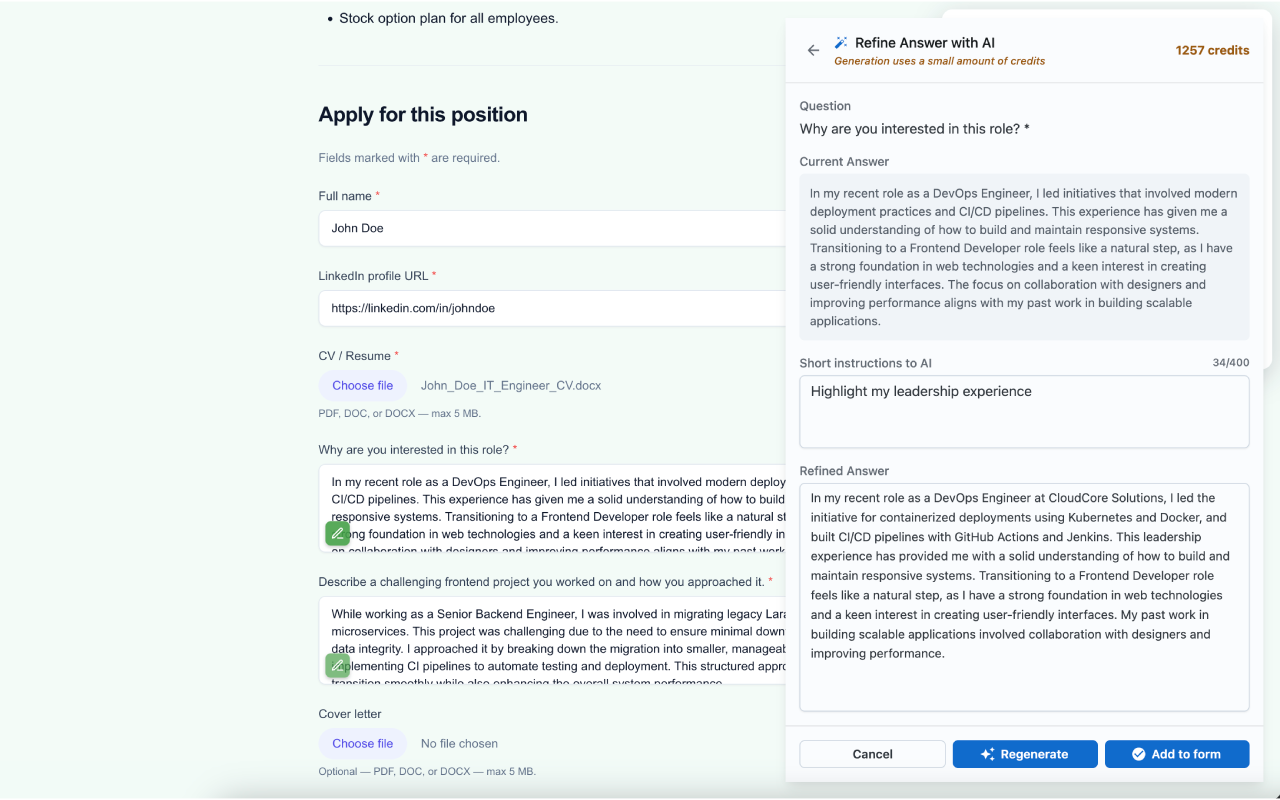This screenshot has width=1280, height=800.
Task: Click the sparkle icon inside Regenerate button
Action: click(x=985, y=754)
